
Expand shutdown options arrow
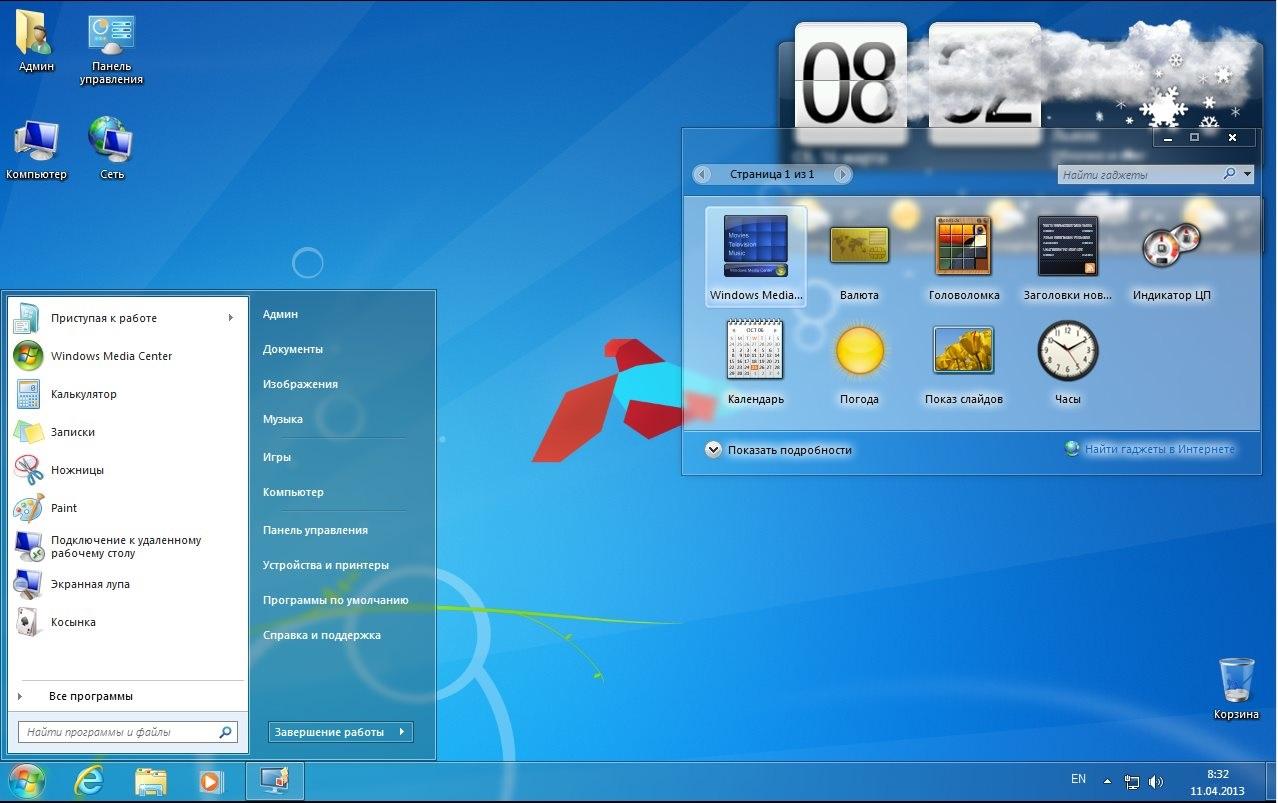401,732
